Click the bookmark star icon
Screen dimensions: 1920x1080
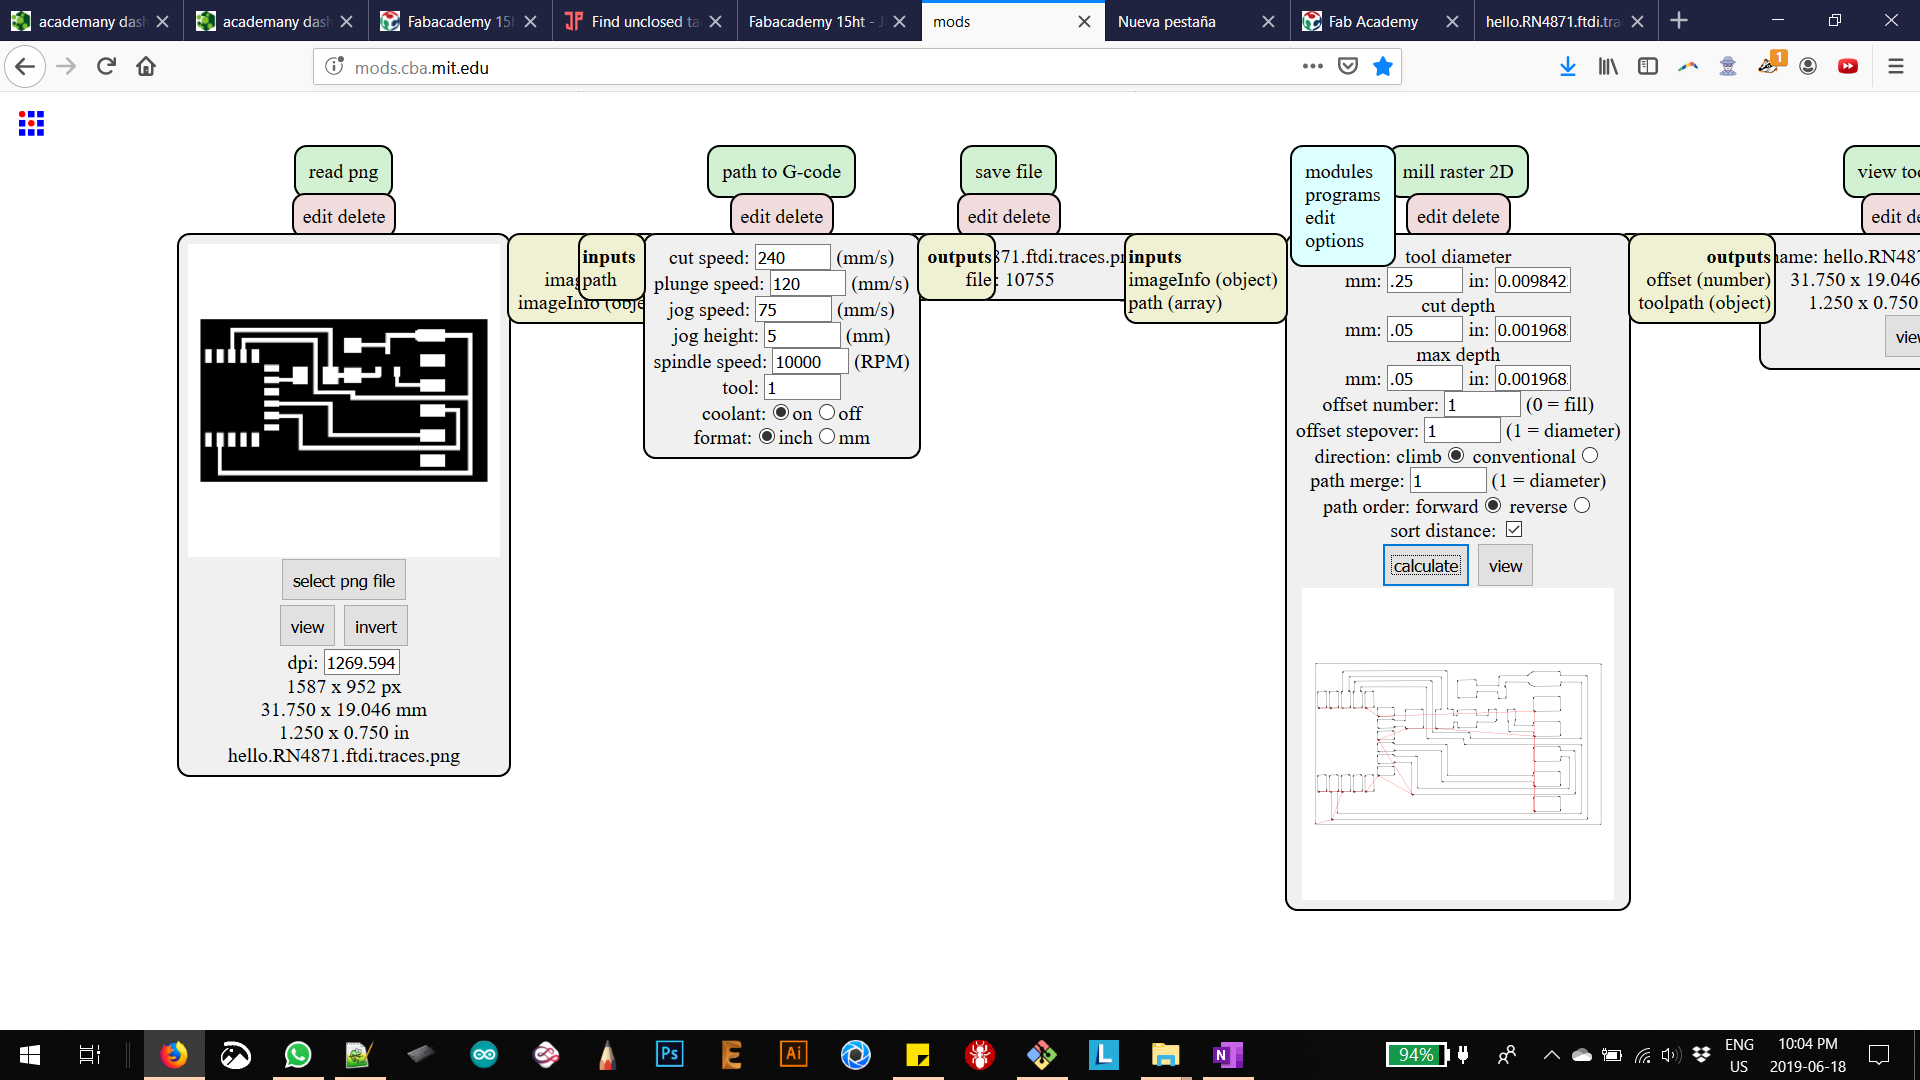point(1382,67)
